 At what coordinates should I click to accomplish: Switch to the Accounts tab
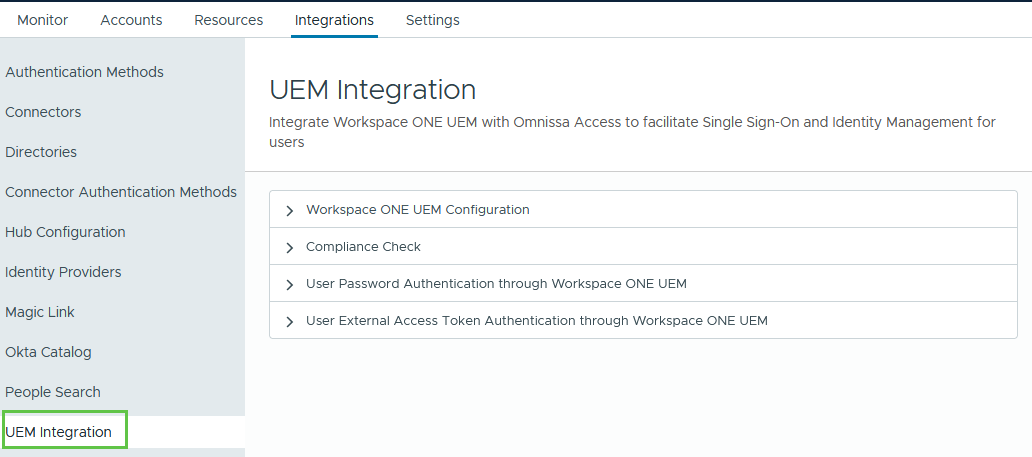(131, 20)
